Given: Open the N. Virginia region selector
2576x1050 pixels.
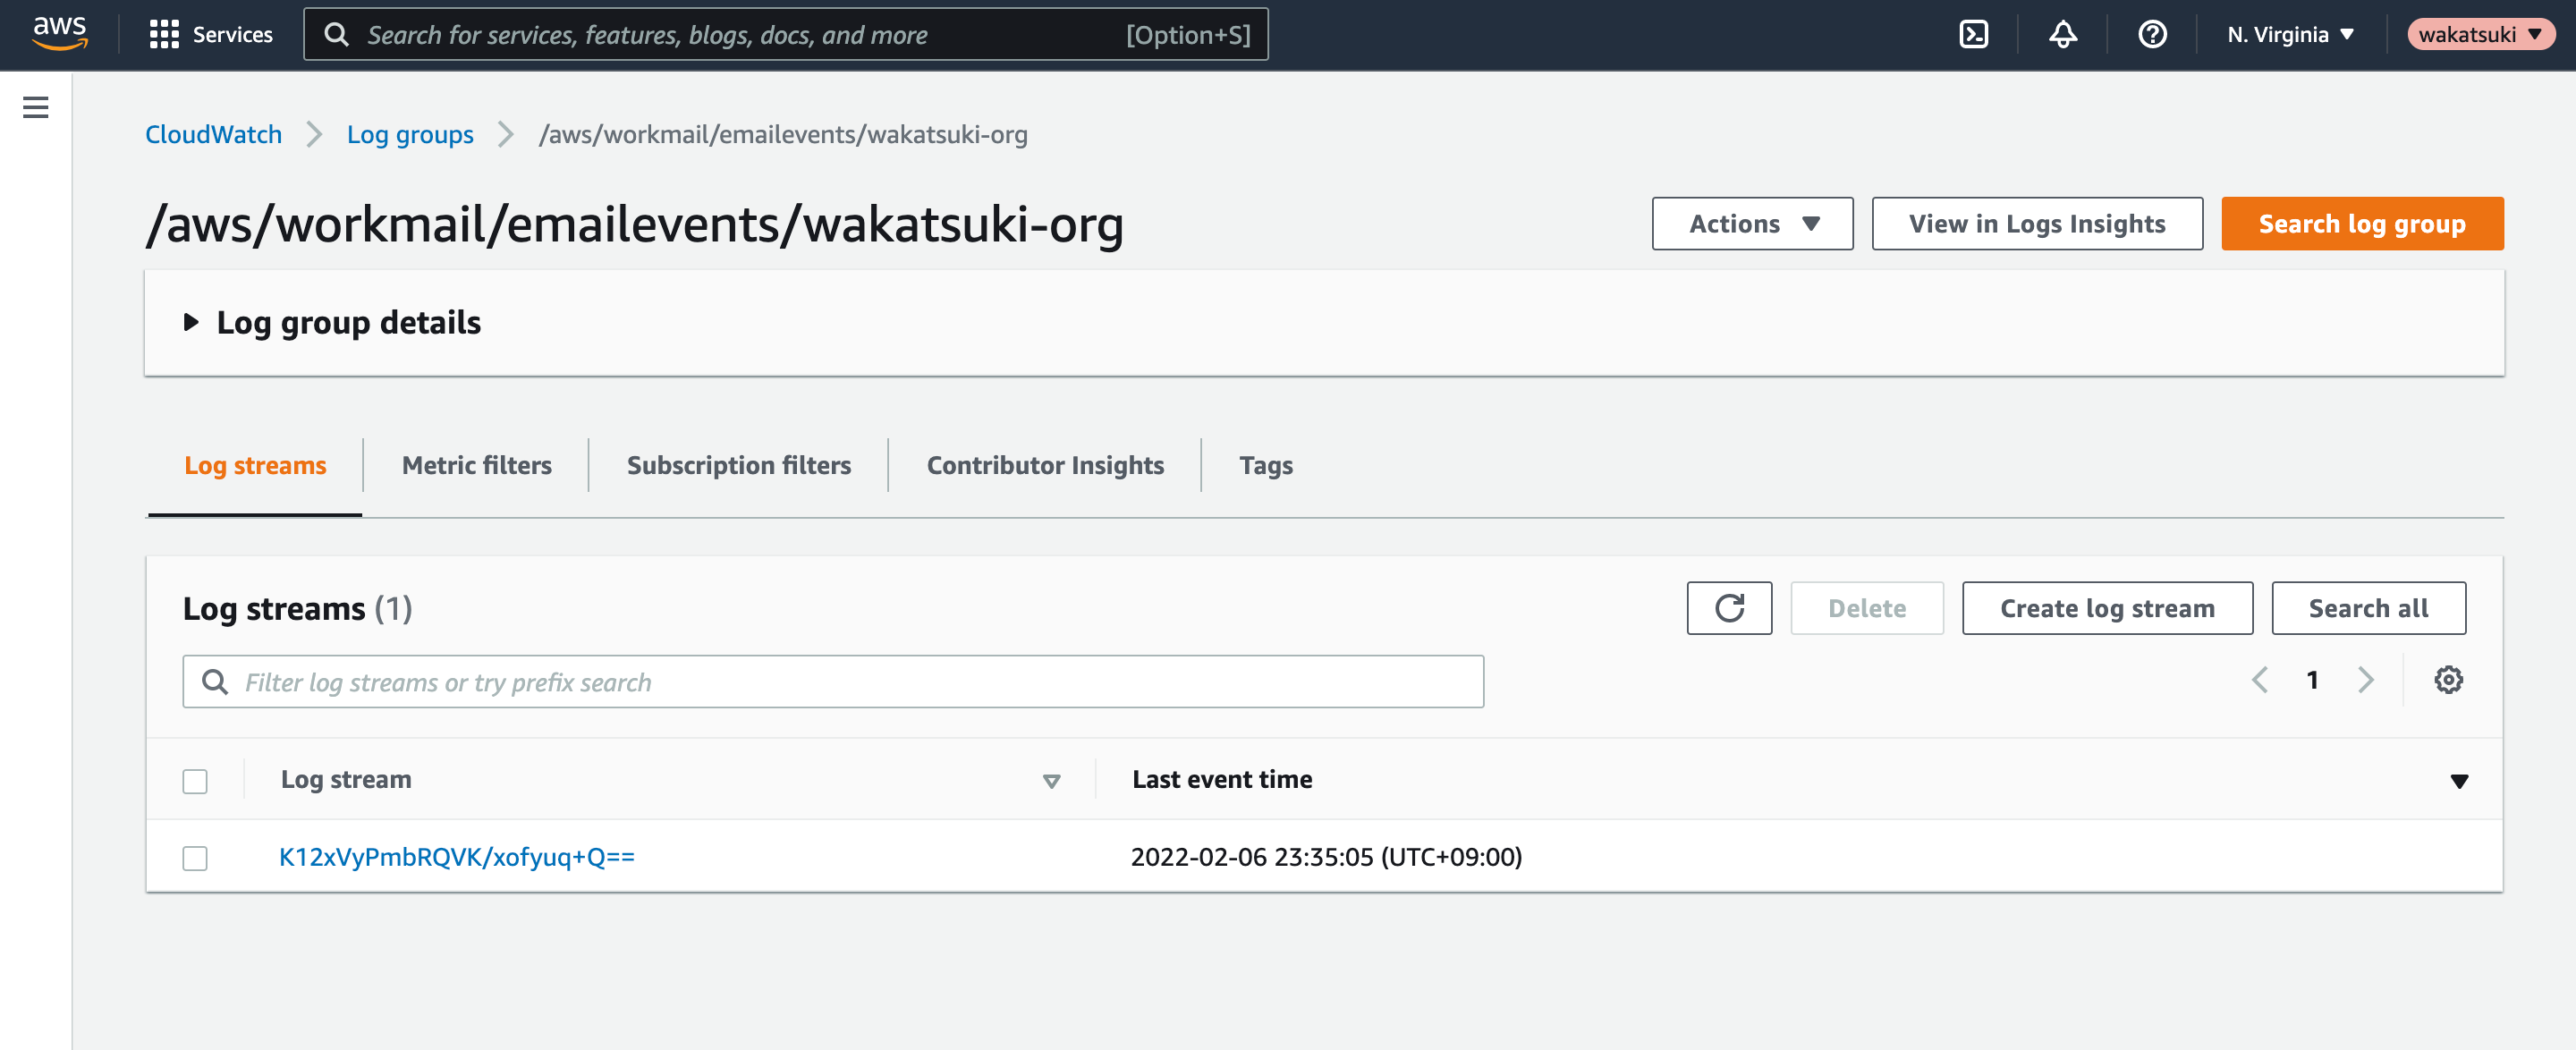Looking at the screenshot, I should [x=2290, y=35].
